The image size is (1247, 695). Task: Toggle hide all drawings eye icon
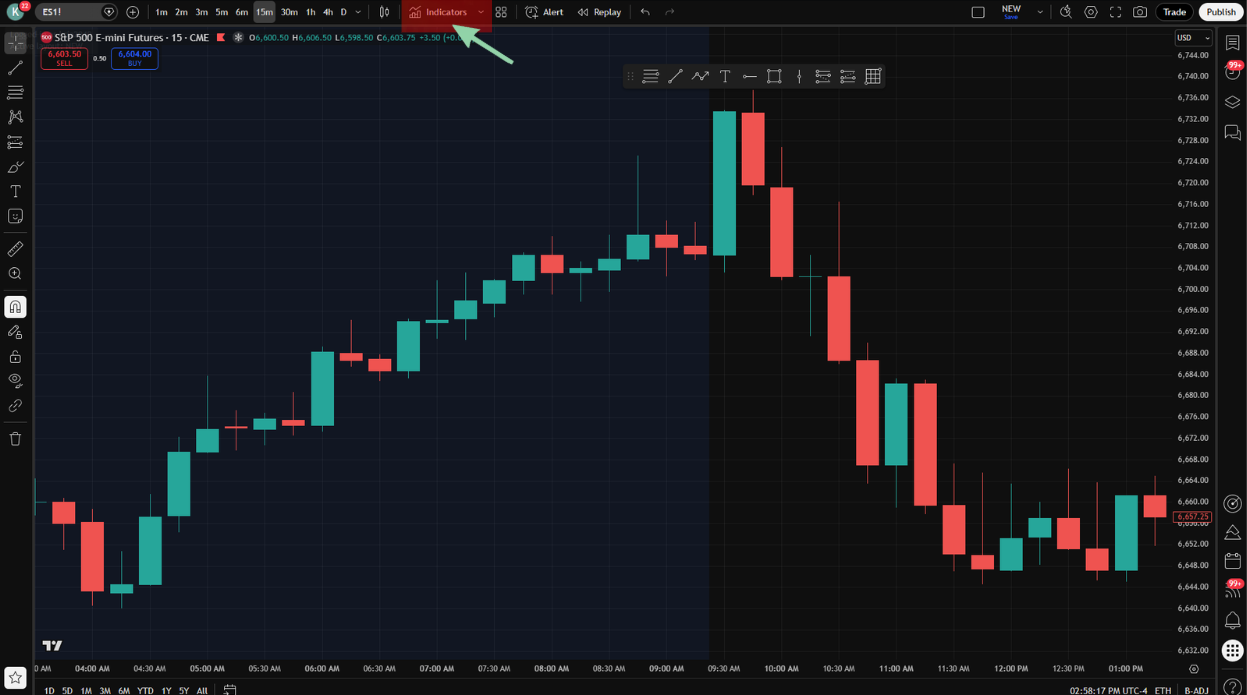[x=15, y=381]
